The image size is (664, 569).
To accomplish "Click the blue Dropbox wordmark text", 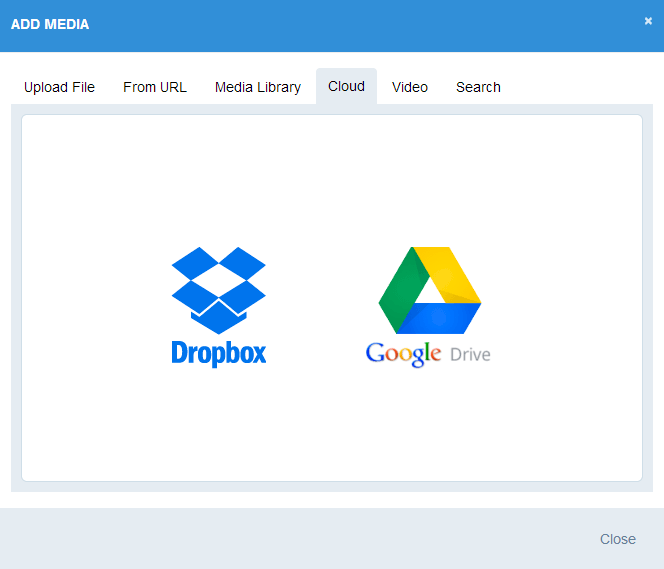I will [218, 353].
